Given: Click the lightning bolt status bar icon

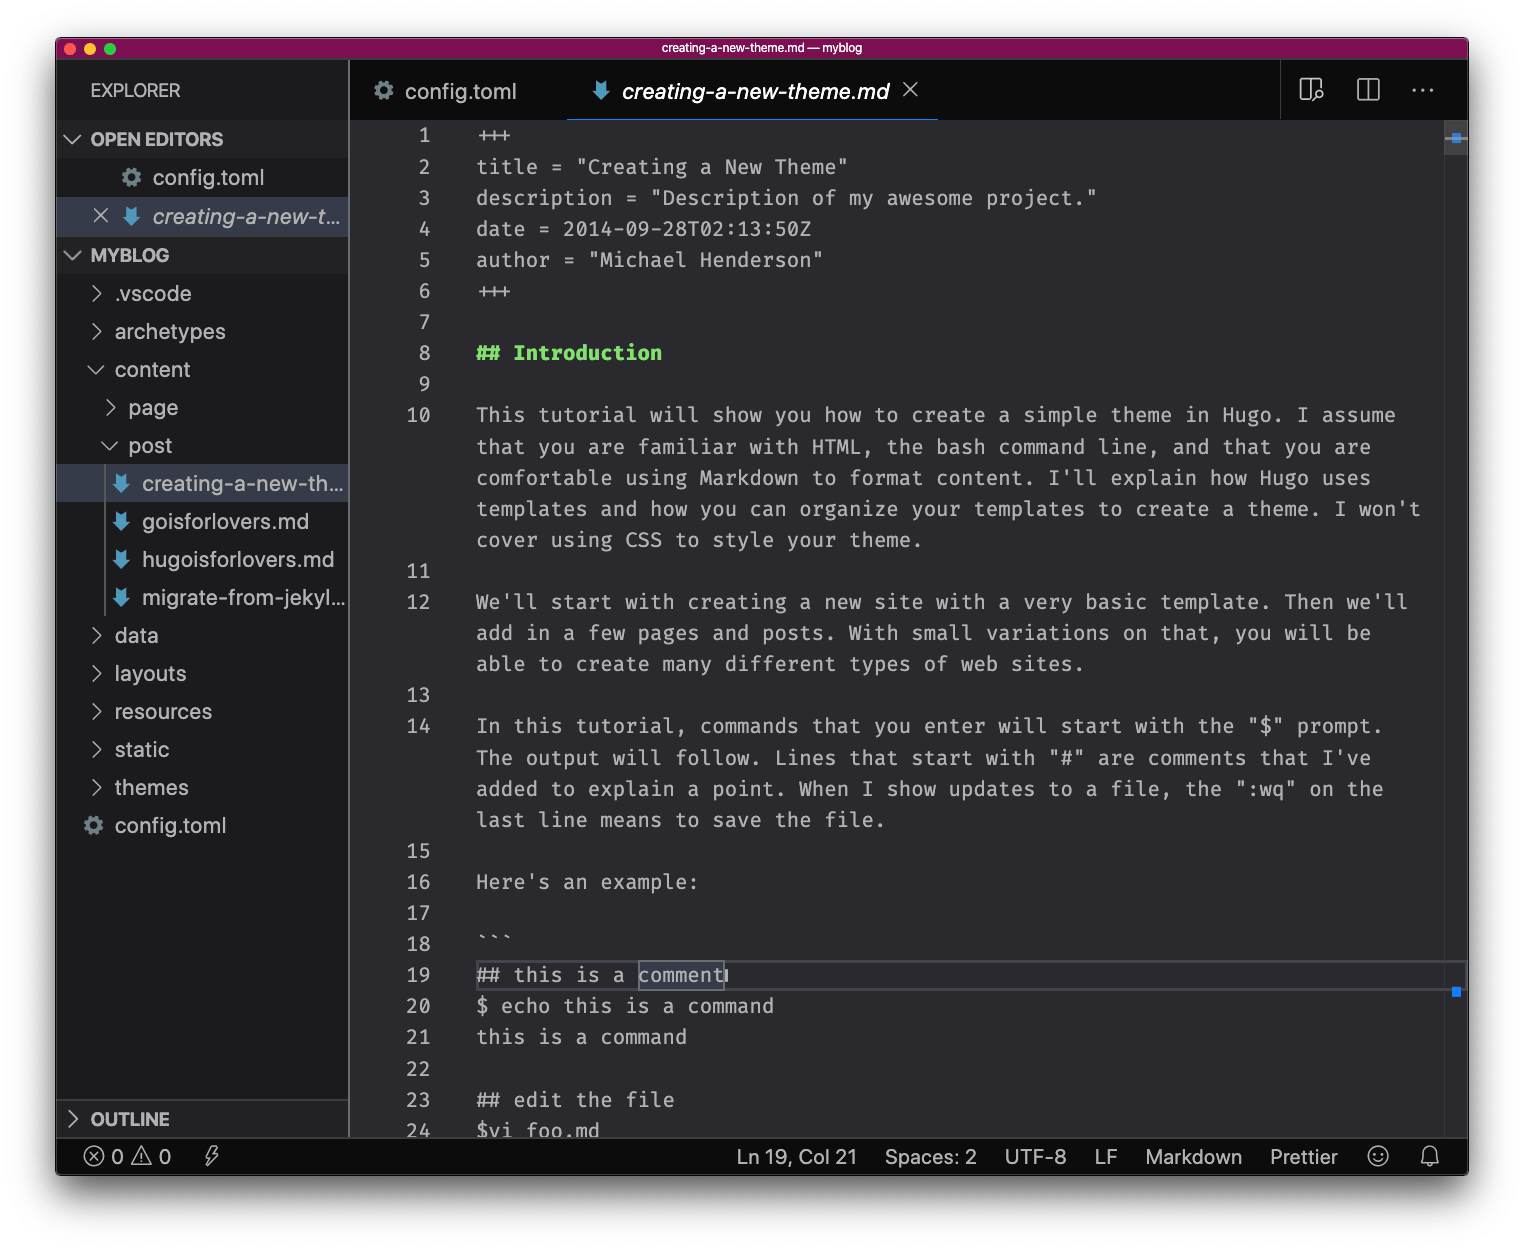Looking at the screenshot, I should [x=211, y=1157].
